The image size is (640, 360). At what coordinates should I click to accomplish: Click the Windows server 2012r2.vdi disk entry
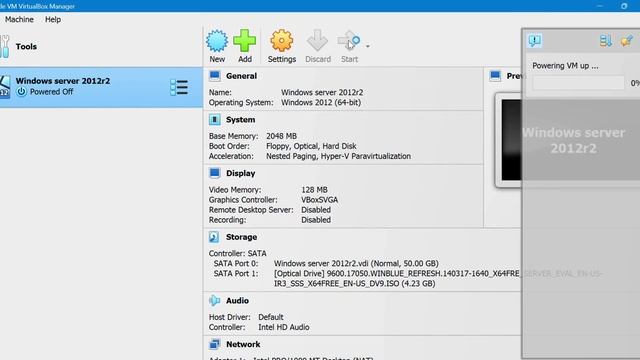tap(356, 264)
